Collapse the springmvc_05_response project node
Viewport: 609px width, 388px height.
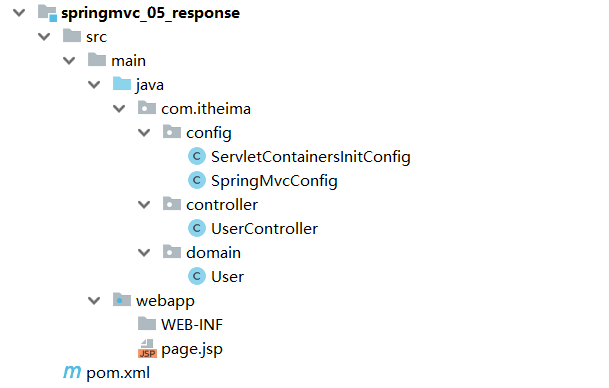[19, 13]
